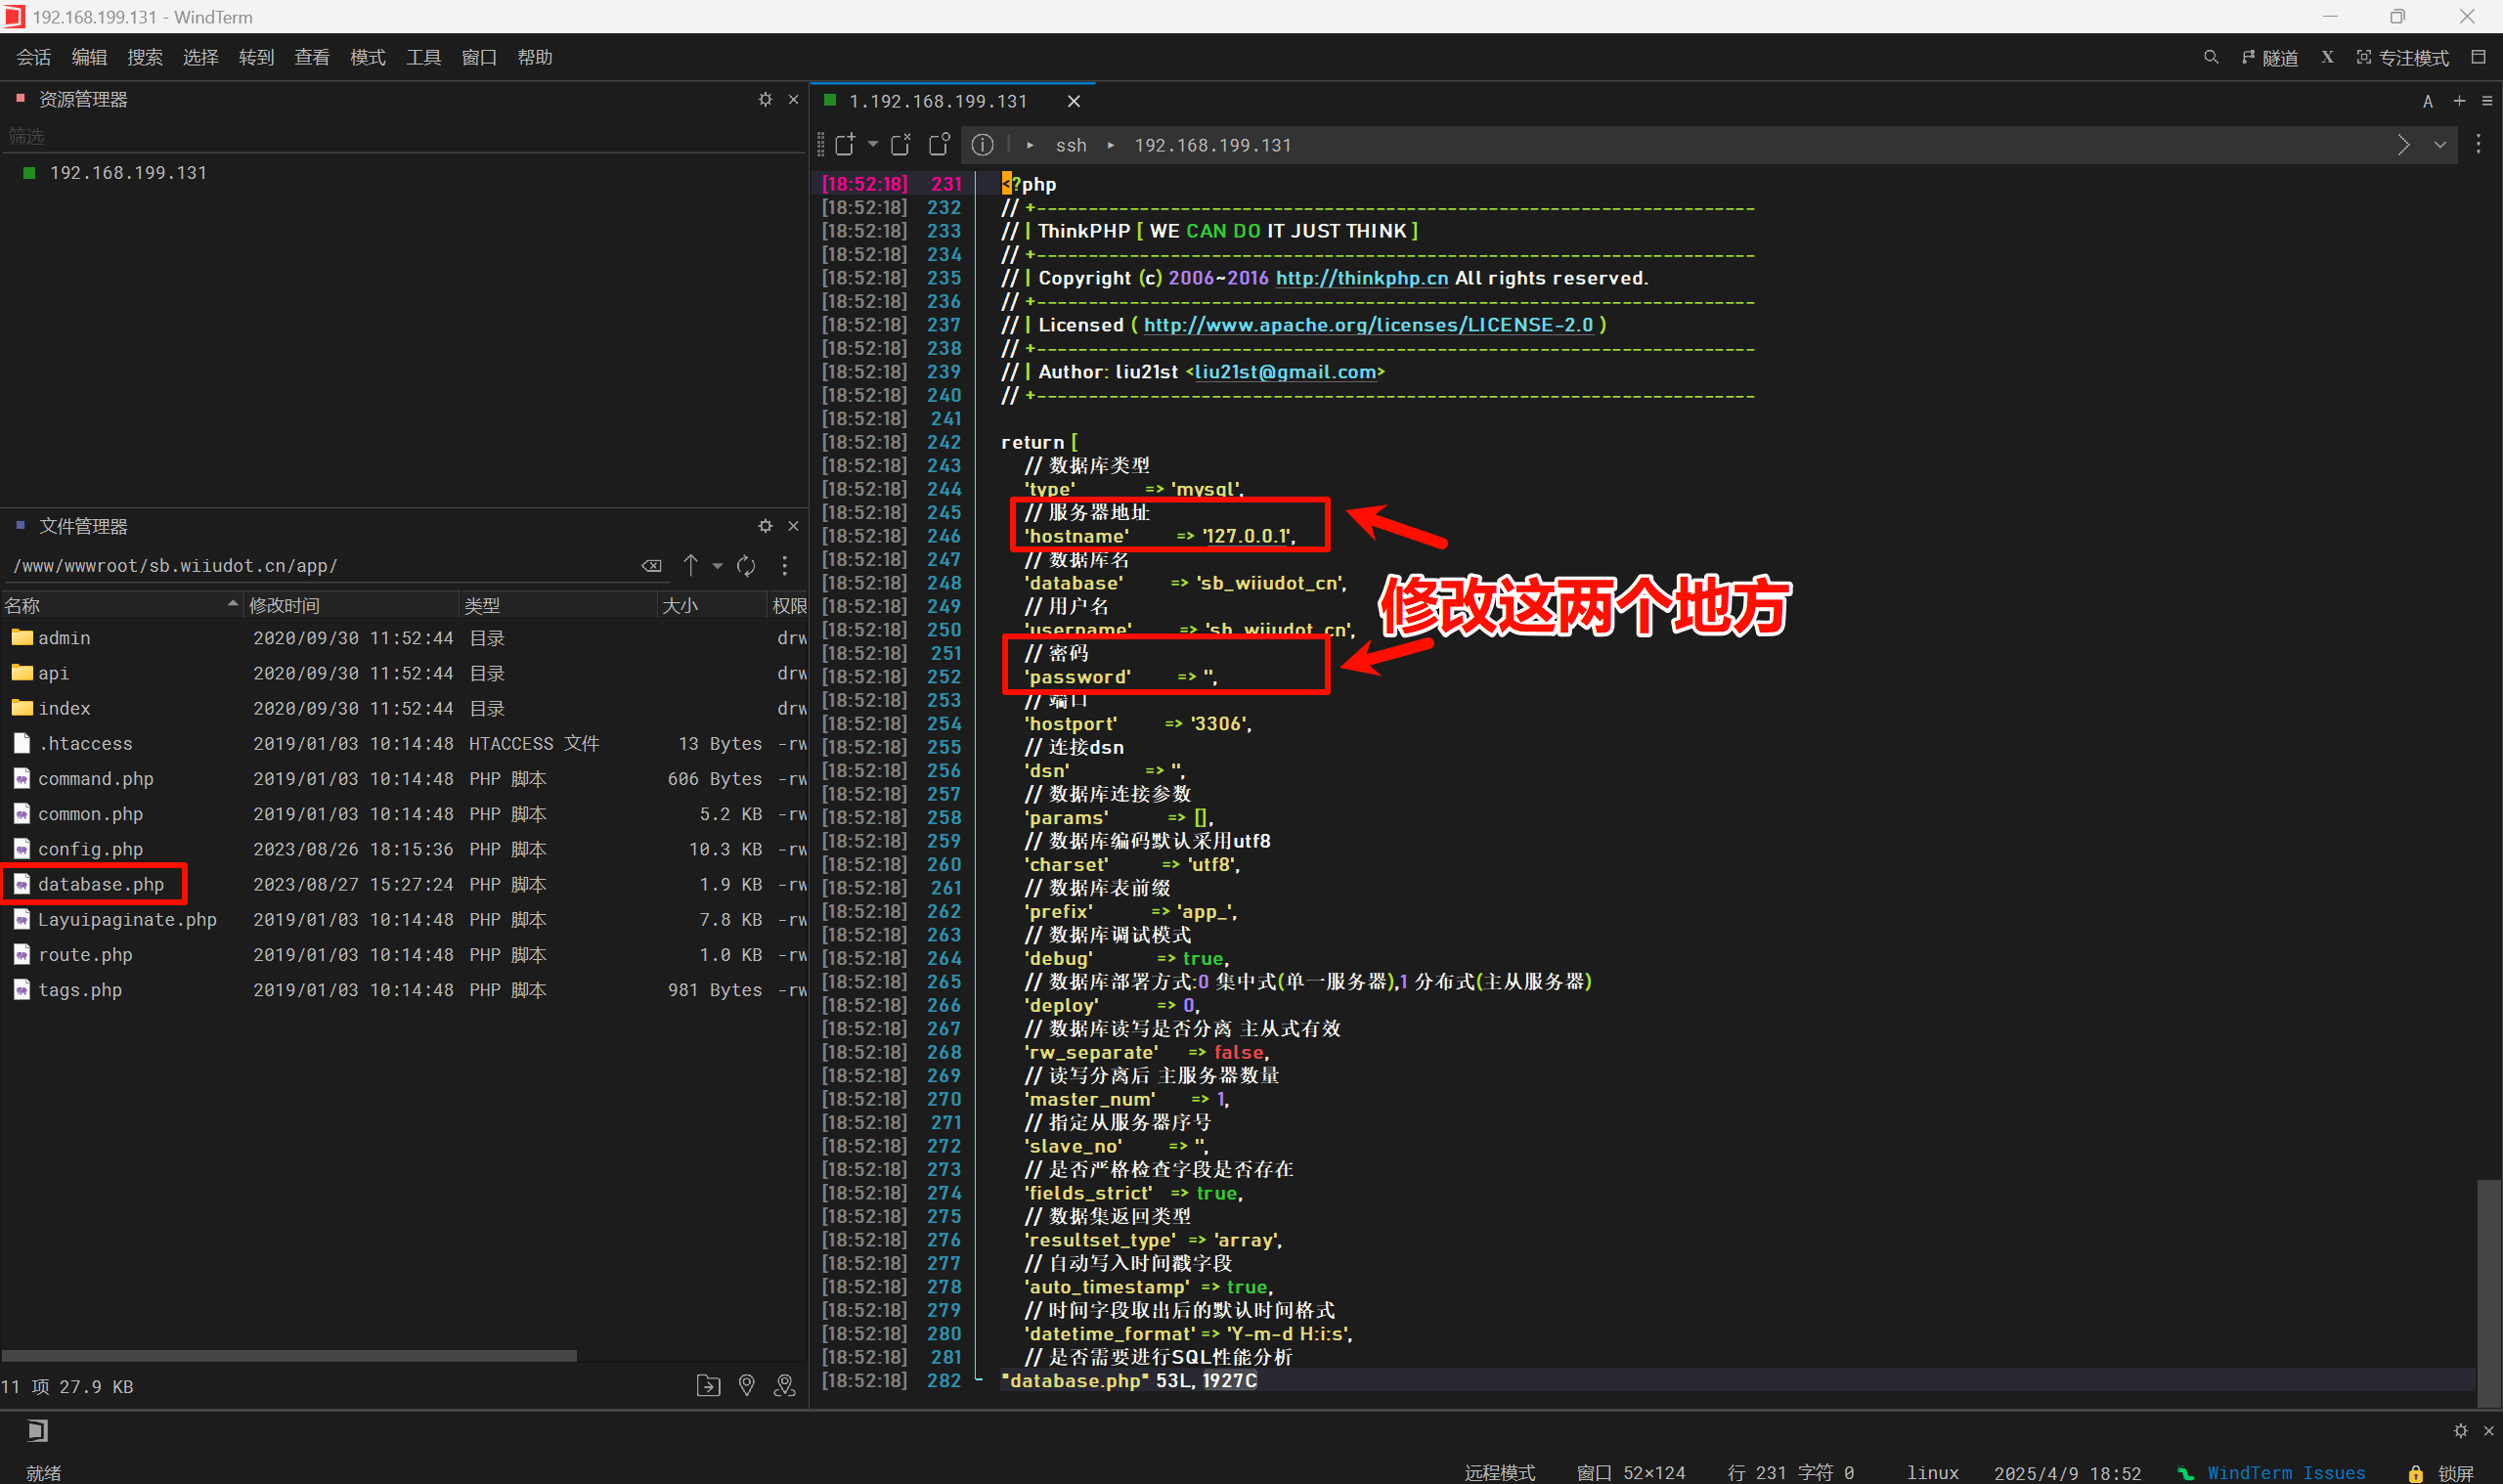Click the duplicate session icon
2503x1484 pixels.
(x=939, y=145)
